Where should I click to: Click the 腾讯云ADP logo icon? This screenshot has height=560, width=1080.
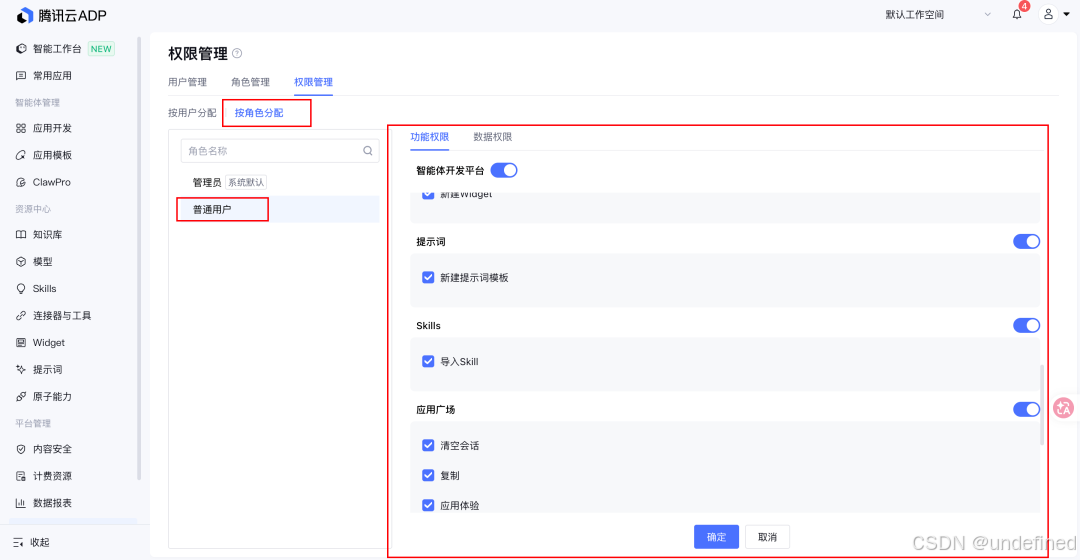click(25, 15)
